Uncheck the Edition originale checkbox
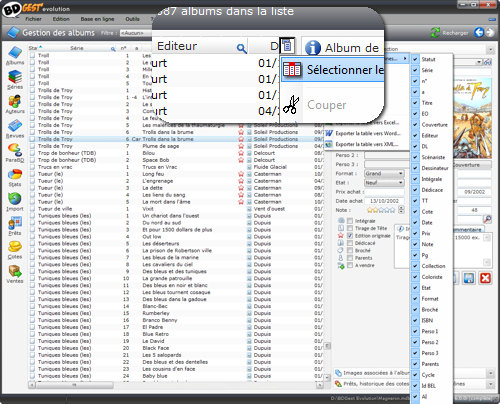The image size is (500, 404). tap(350, 236)
